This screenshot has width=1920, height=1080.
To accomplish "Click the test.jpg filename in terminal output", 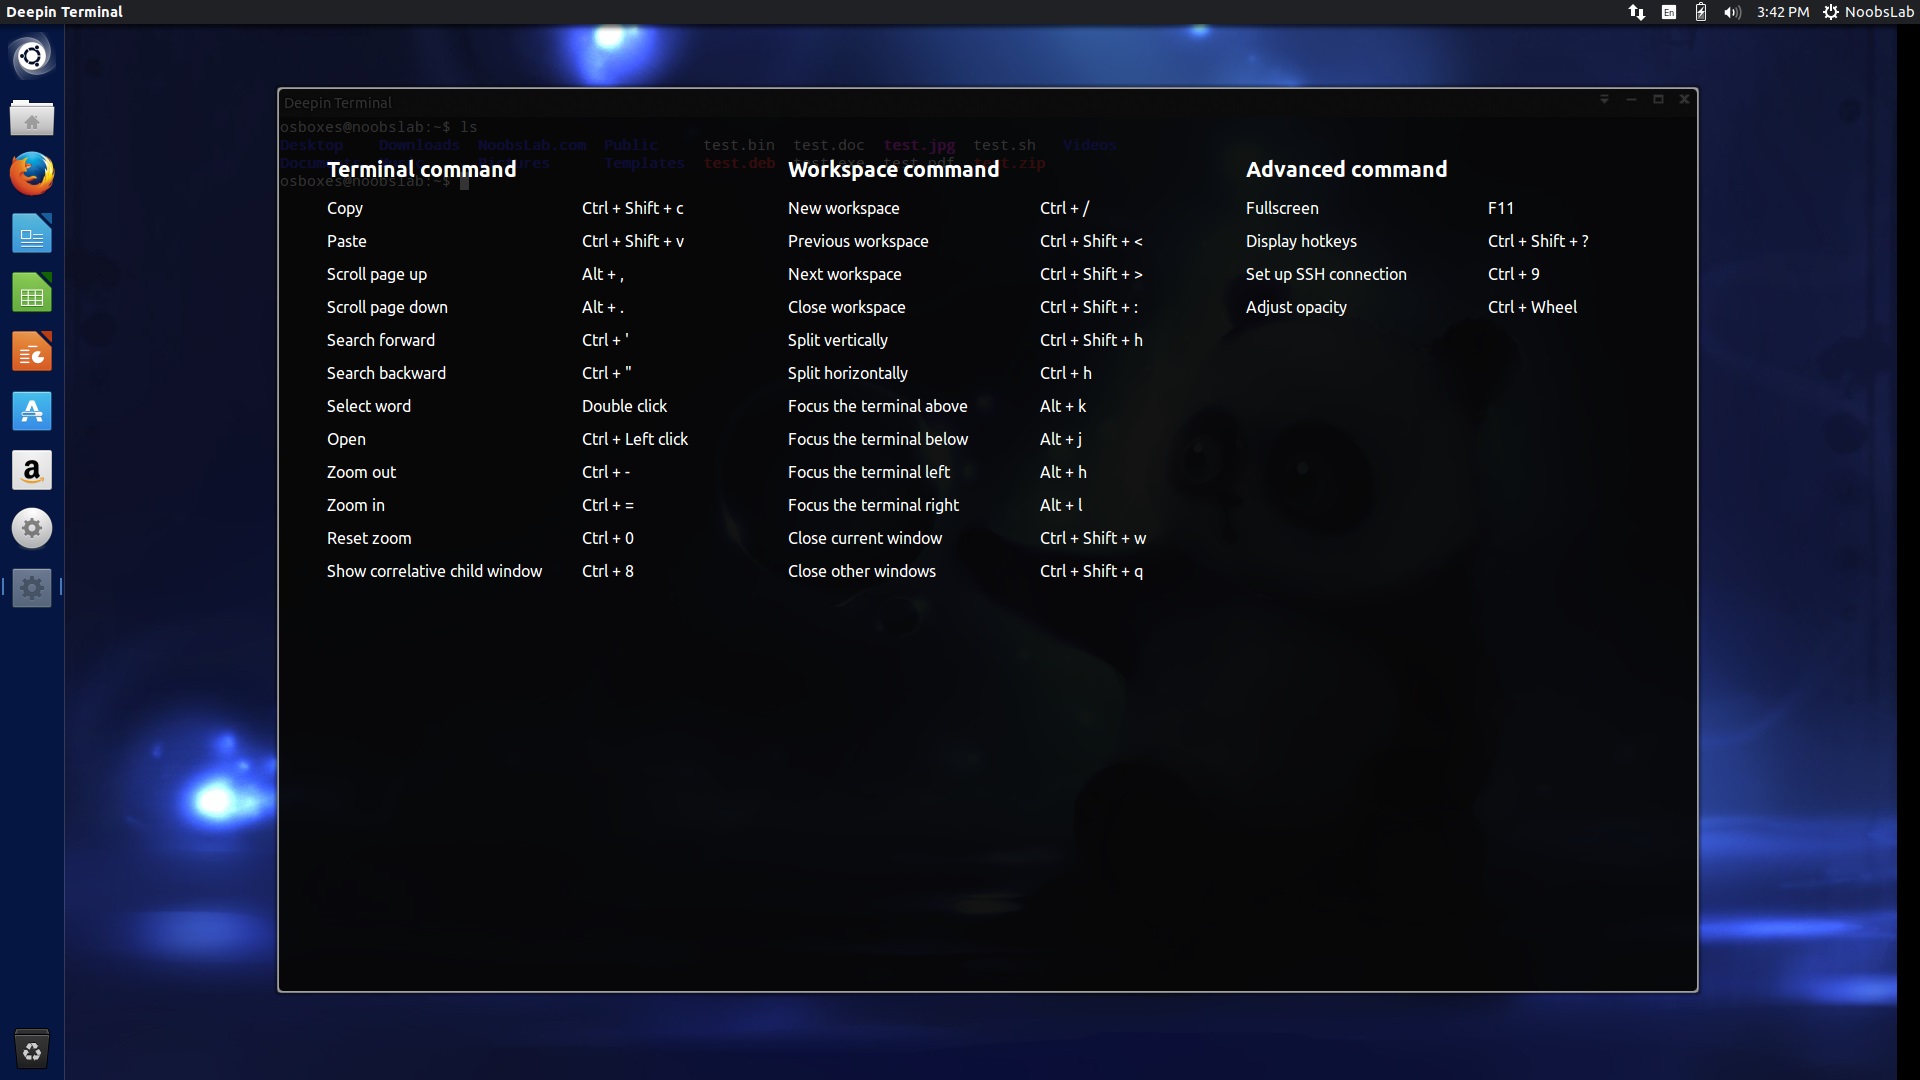I will (x=918, y=145).
